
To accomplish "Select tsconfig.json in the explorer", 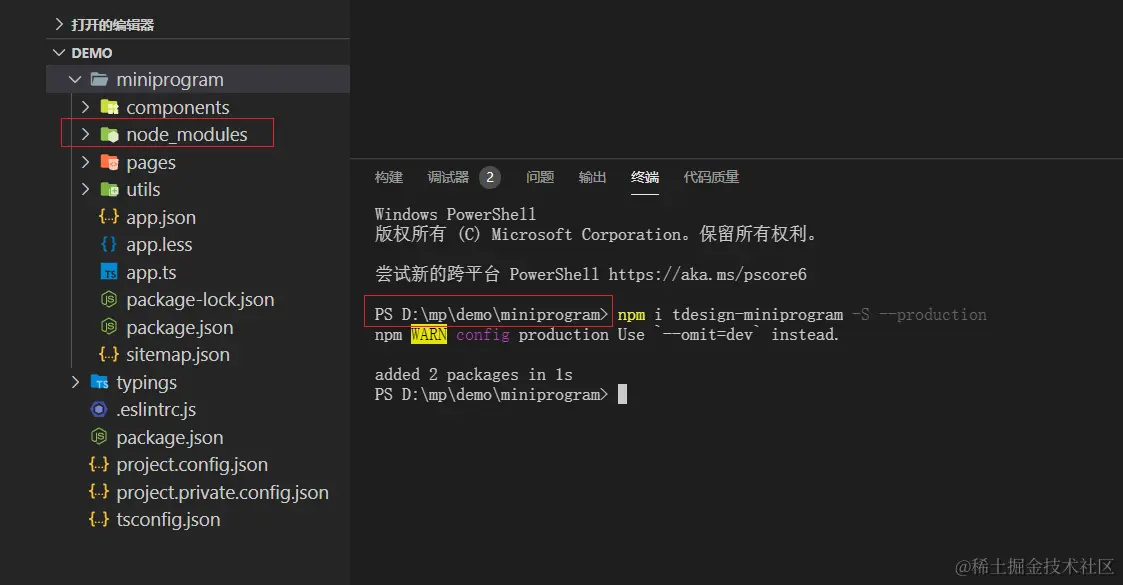I will pos(167,519).
